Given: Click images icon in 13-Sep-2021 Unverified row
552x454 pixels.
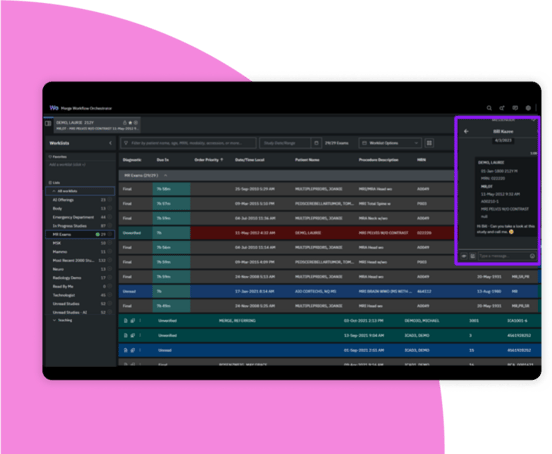Looking at the screenshot, I should [x=133, y=335].
